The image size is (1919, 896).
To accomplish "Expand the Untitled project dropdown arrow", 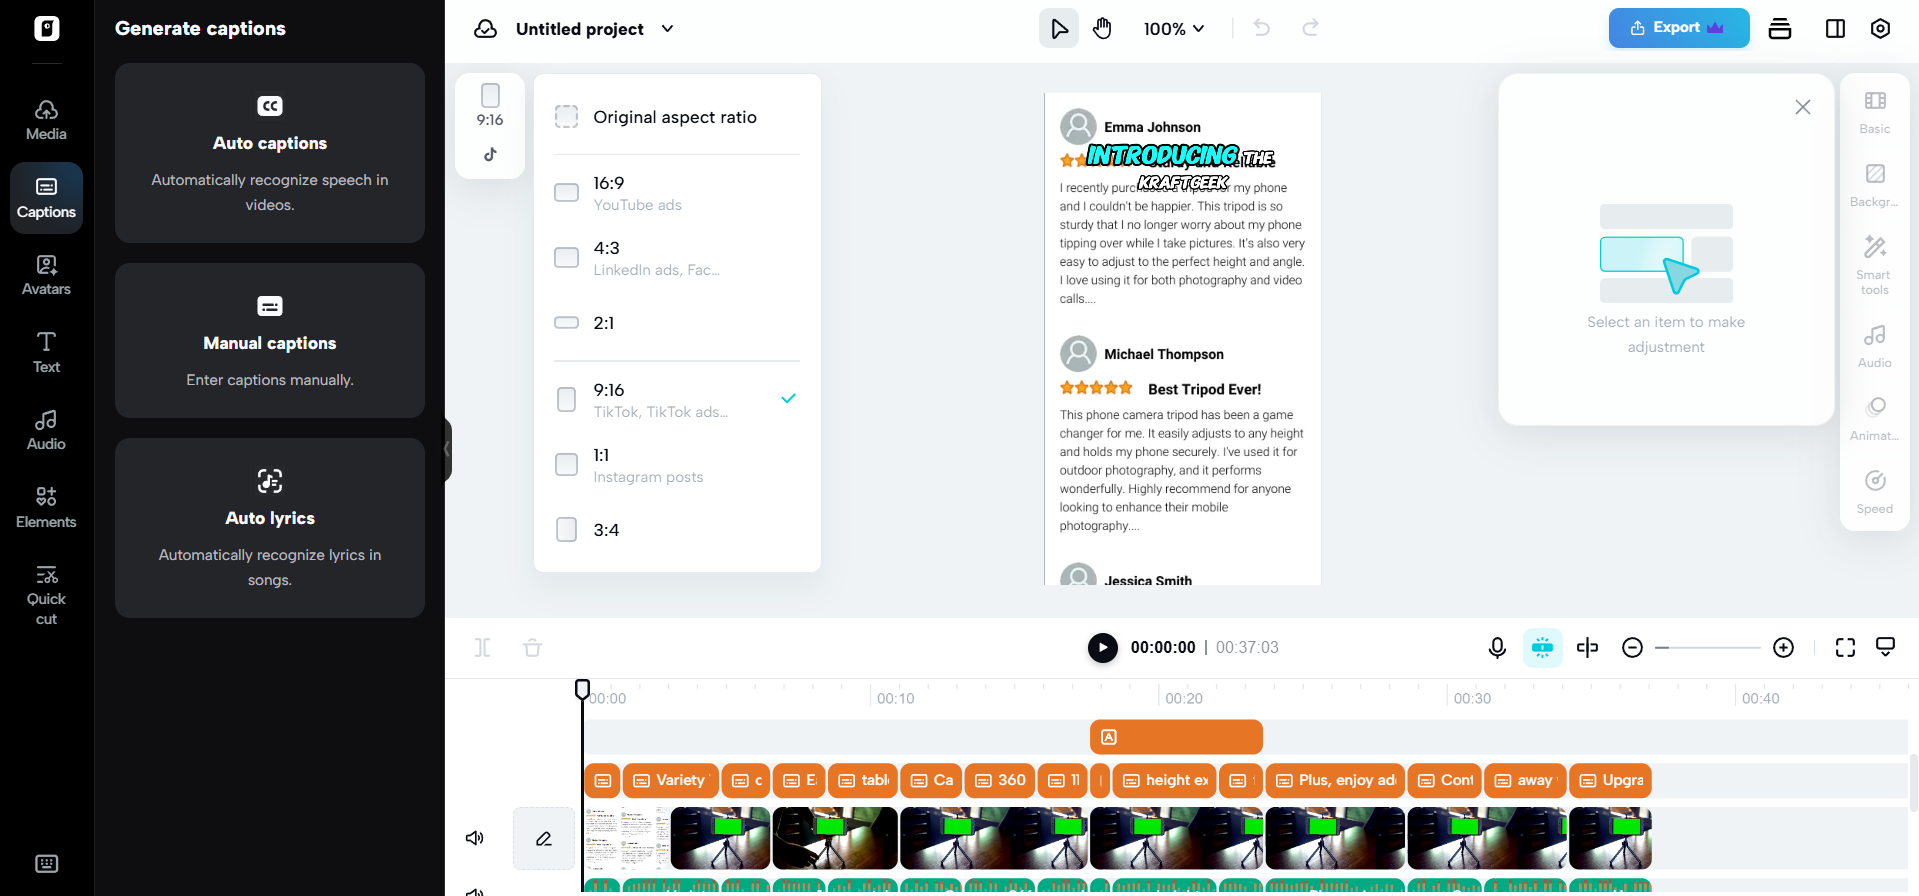I will coord(668,29).
